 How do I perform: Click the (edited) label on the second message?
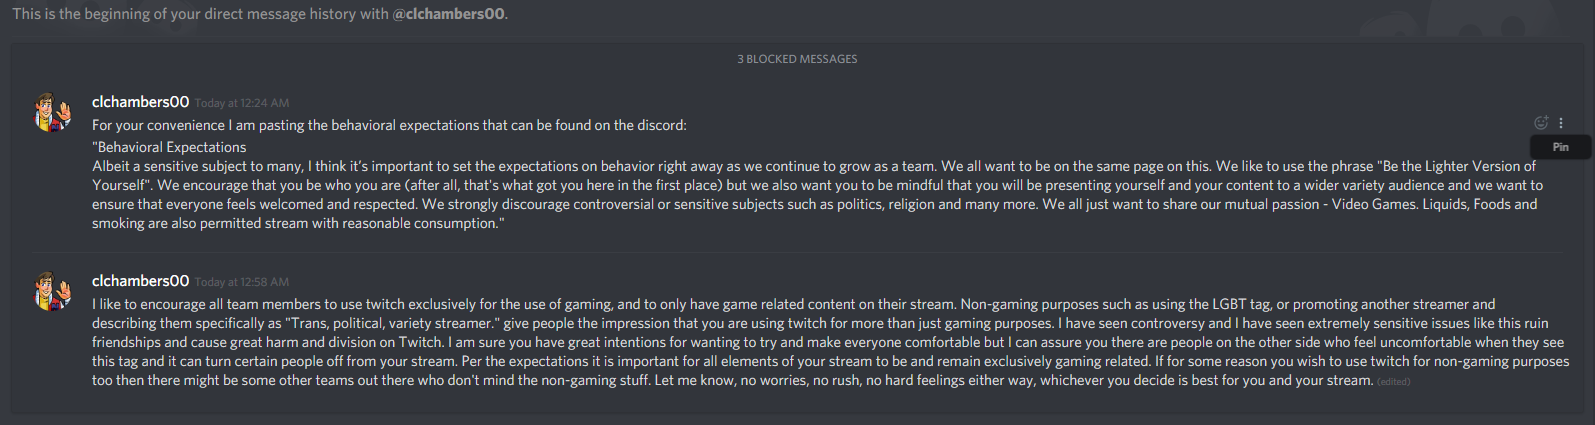coord(1393,381)
